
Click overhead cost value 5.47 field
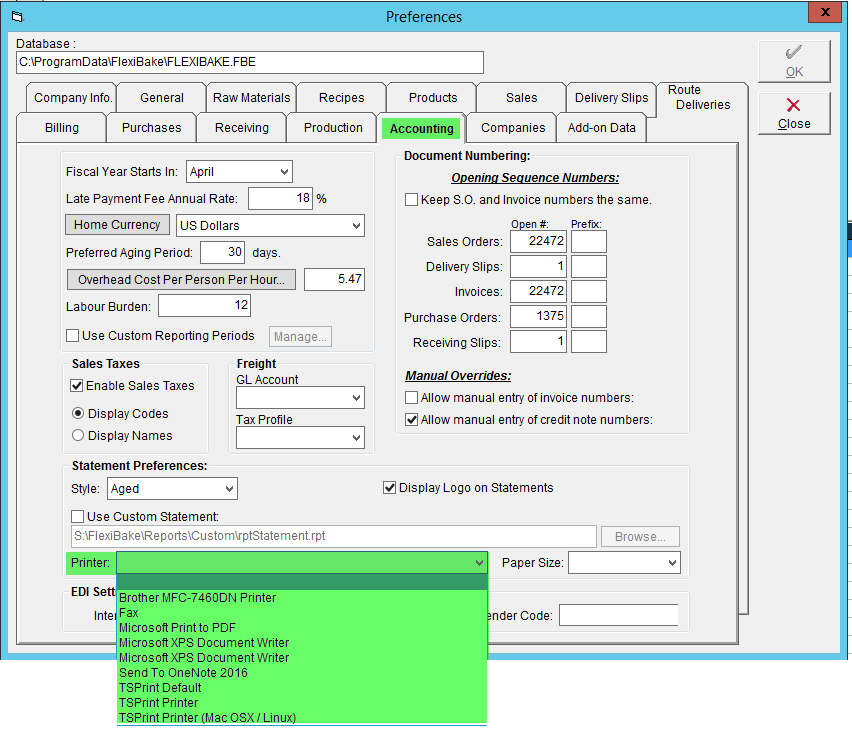pyautogui.click(x=334, y=279)
